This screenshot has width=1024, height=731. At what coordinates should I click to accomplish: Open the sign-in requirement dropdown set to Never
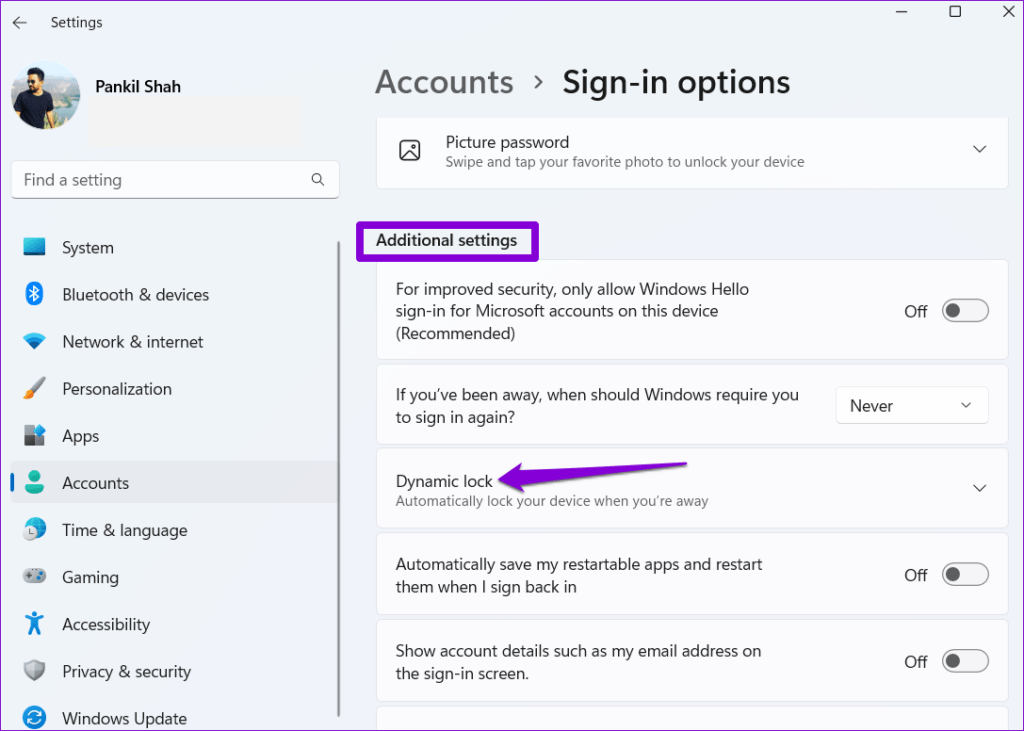(x=911, y=405)
